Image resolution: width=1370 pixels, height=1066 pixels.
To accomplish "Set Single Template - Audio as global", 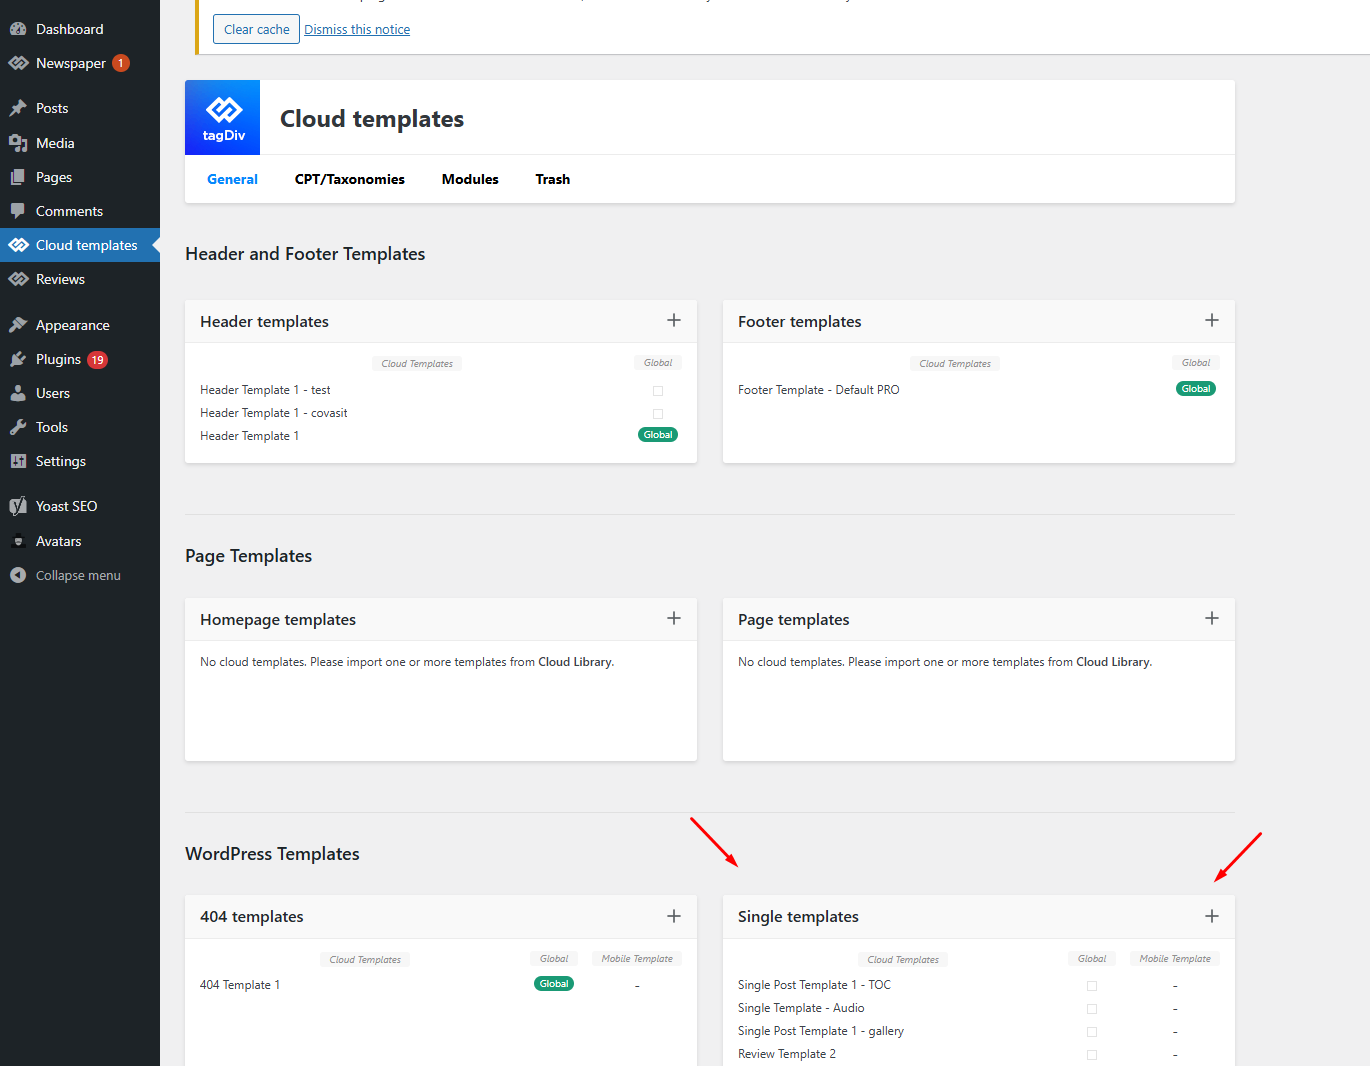I will (x=1092, y=1009).
